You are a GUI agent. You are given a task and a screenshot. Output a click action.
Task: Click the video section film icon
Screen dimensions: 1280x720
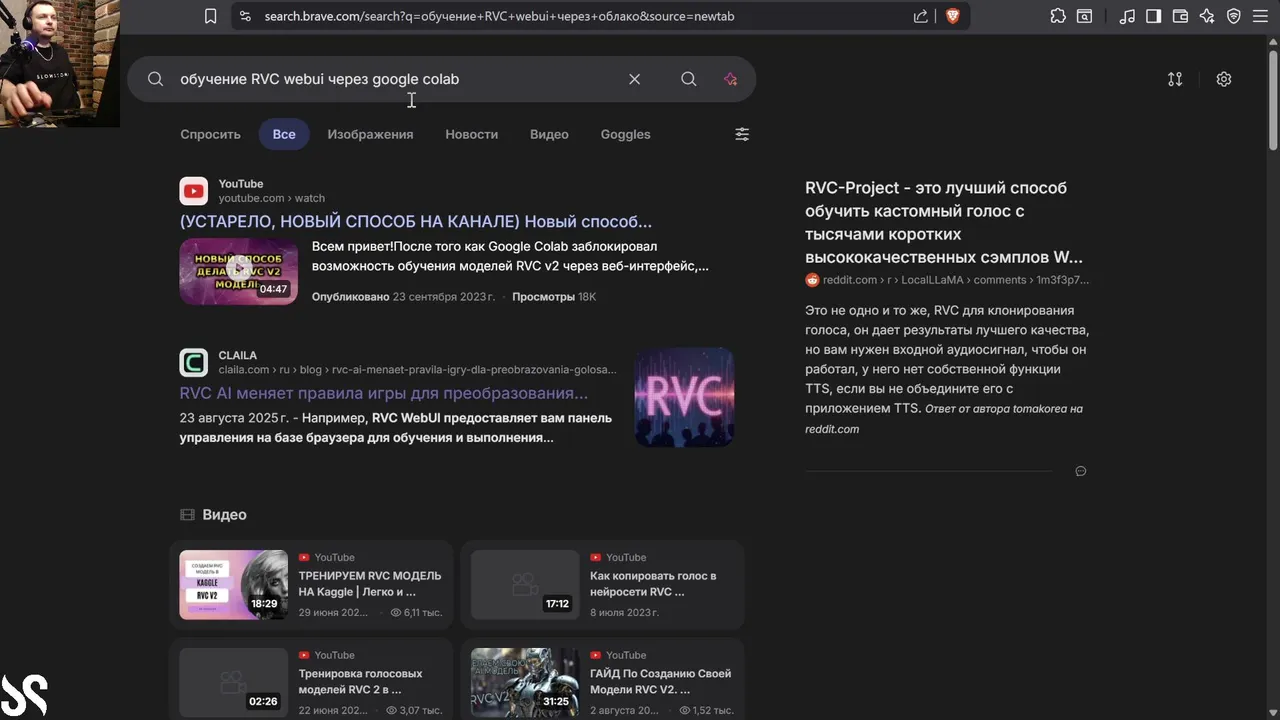tap(187, 514)
